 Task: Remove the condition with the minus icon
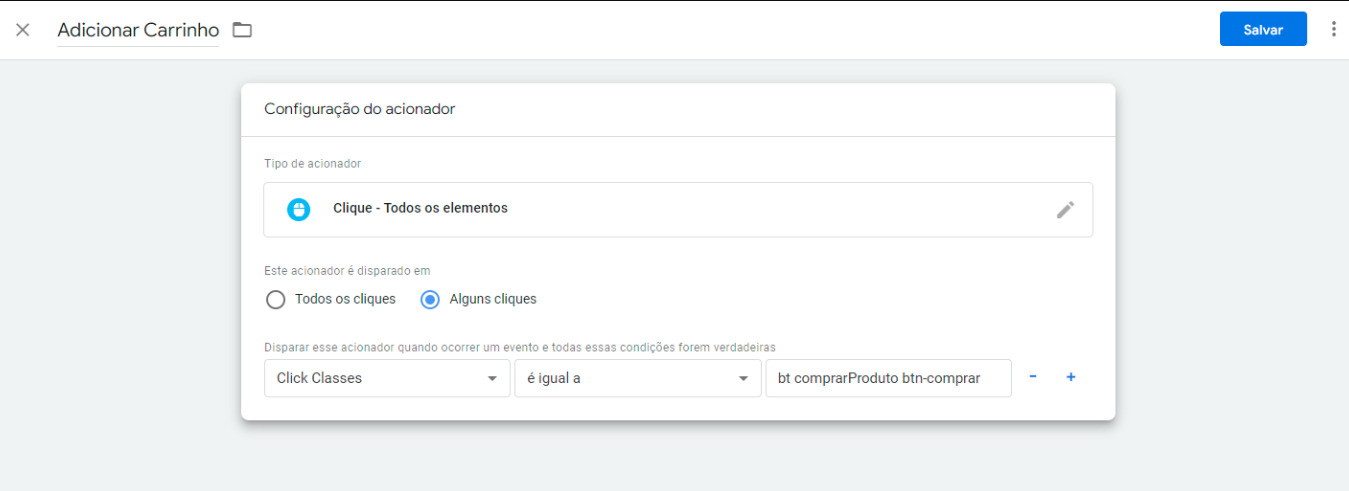coord(1033,377)
